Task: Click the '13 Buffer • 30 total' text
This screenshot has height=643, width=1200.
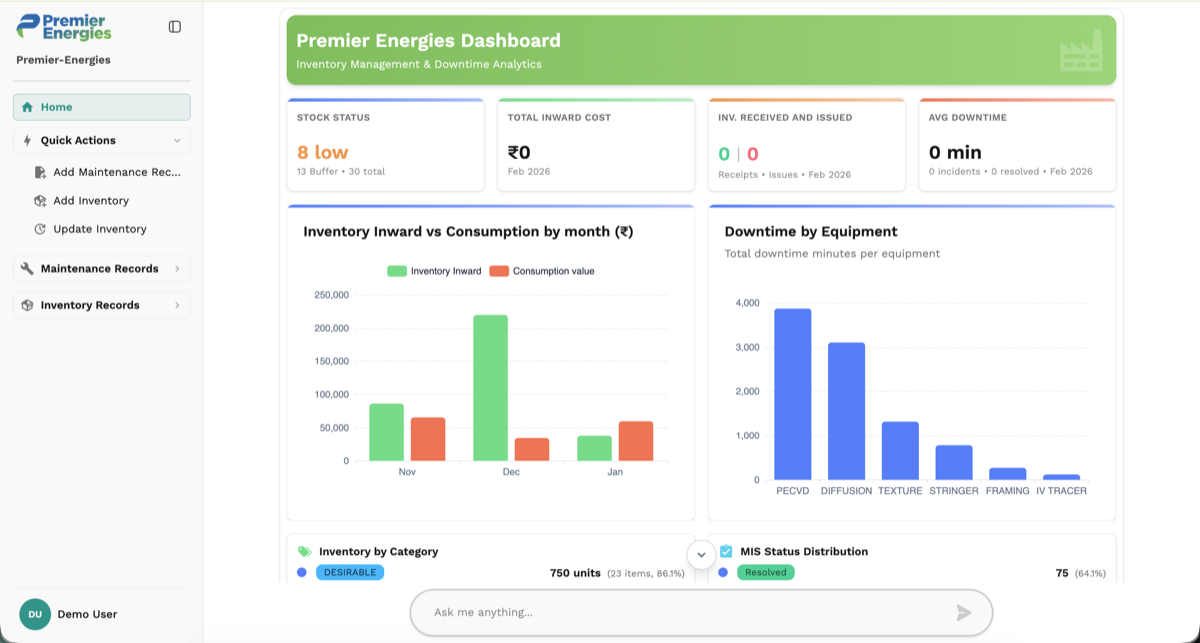Action: [x=341, y=172]
